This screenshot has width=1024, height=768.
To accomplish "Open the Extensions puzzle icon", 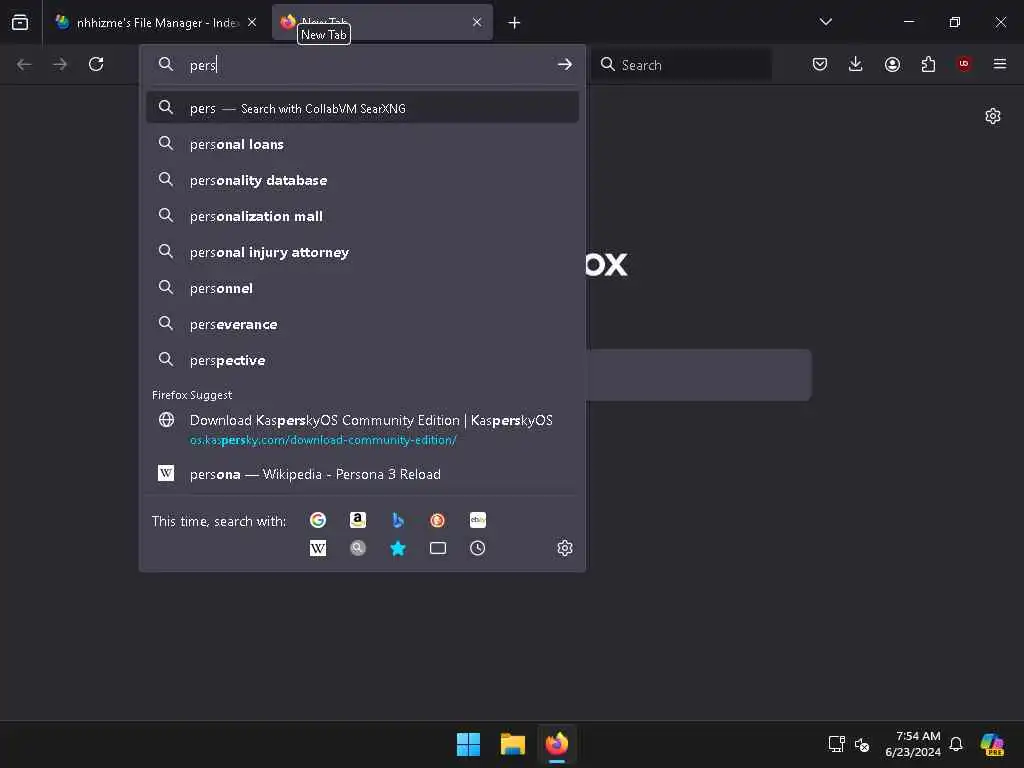I will coord(928,64).
